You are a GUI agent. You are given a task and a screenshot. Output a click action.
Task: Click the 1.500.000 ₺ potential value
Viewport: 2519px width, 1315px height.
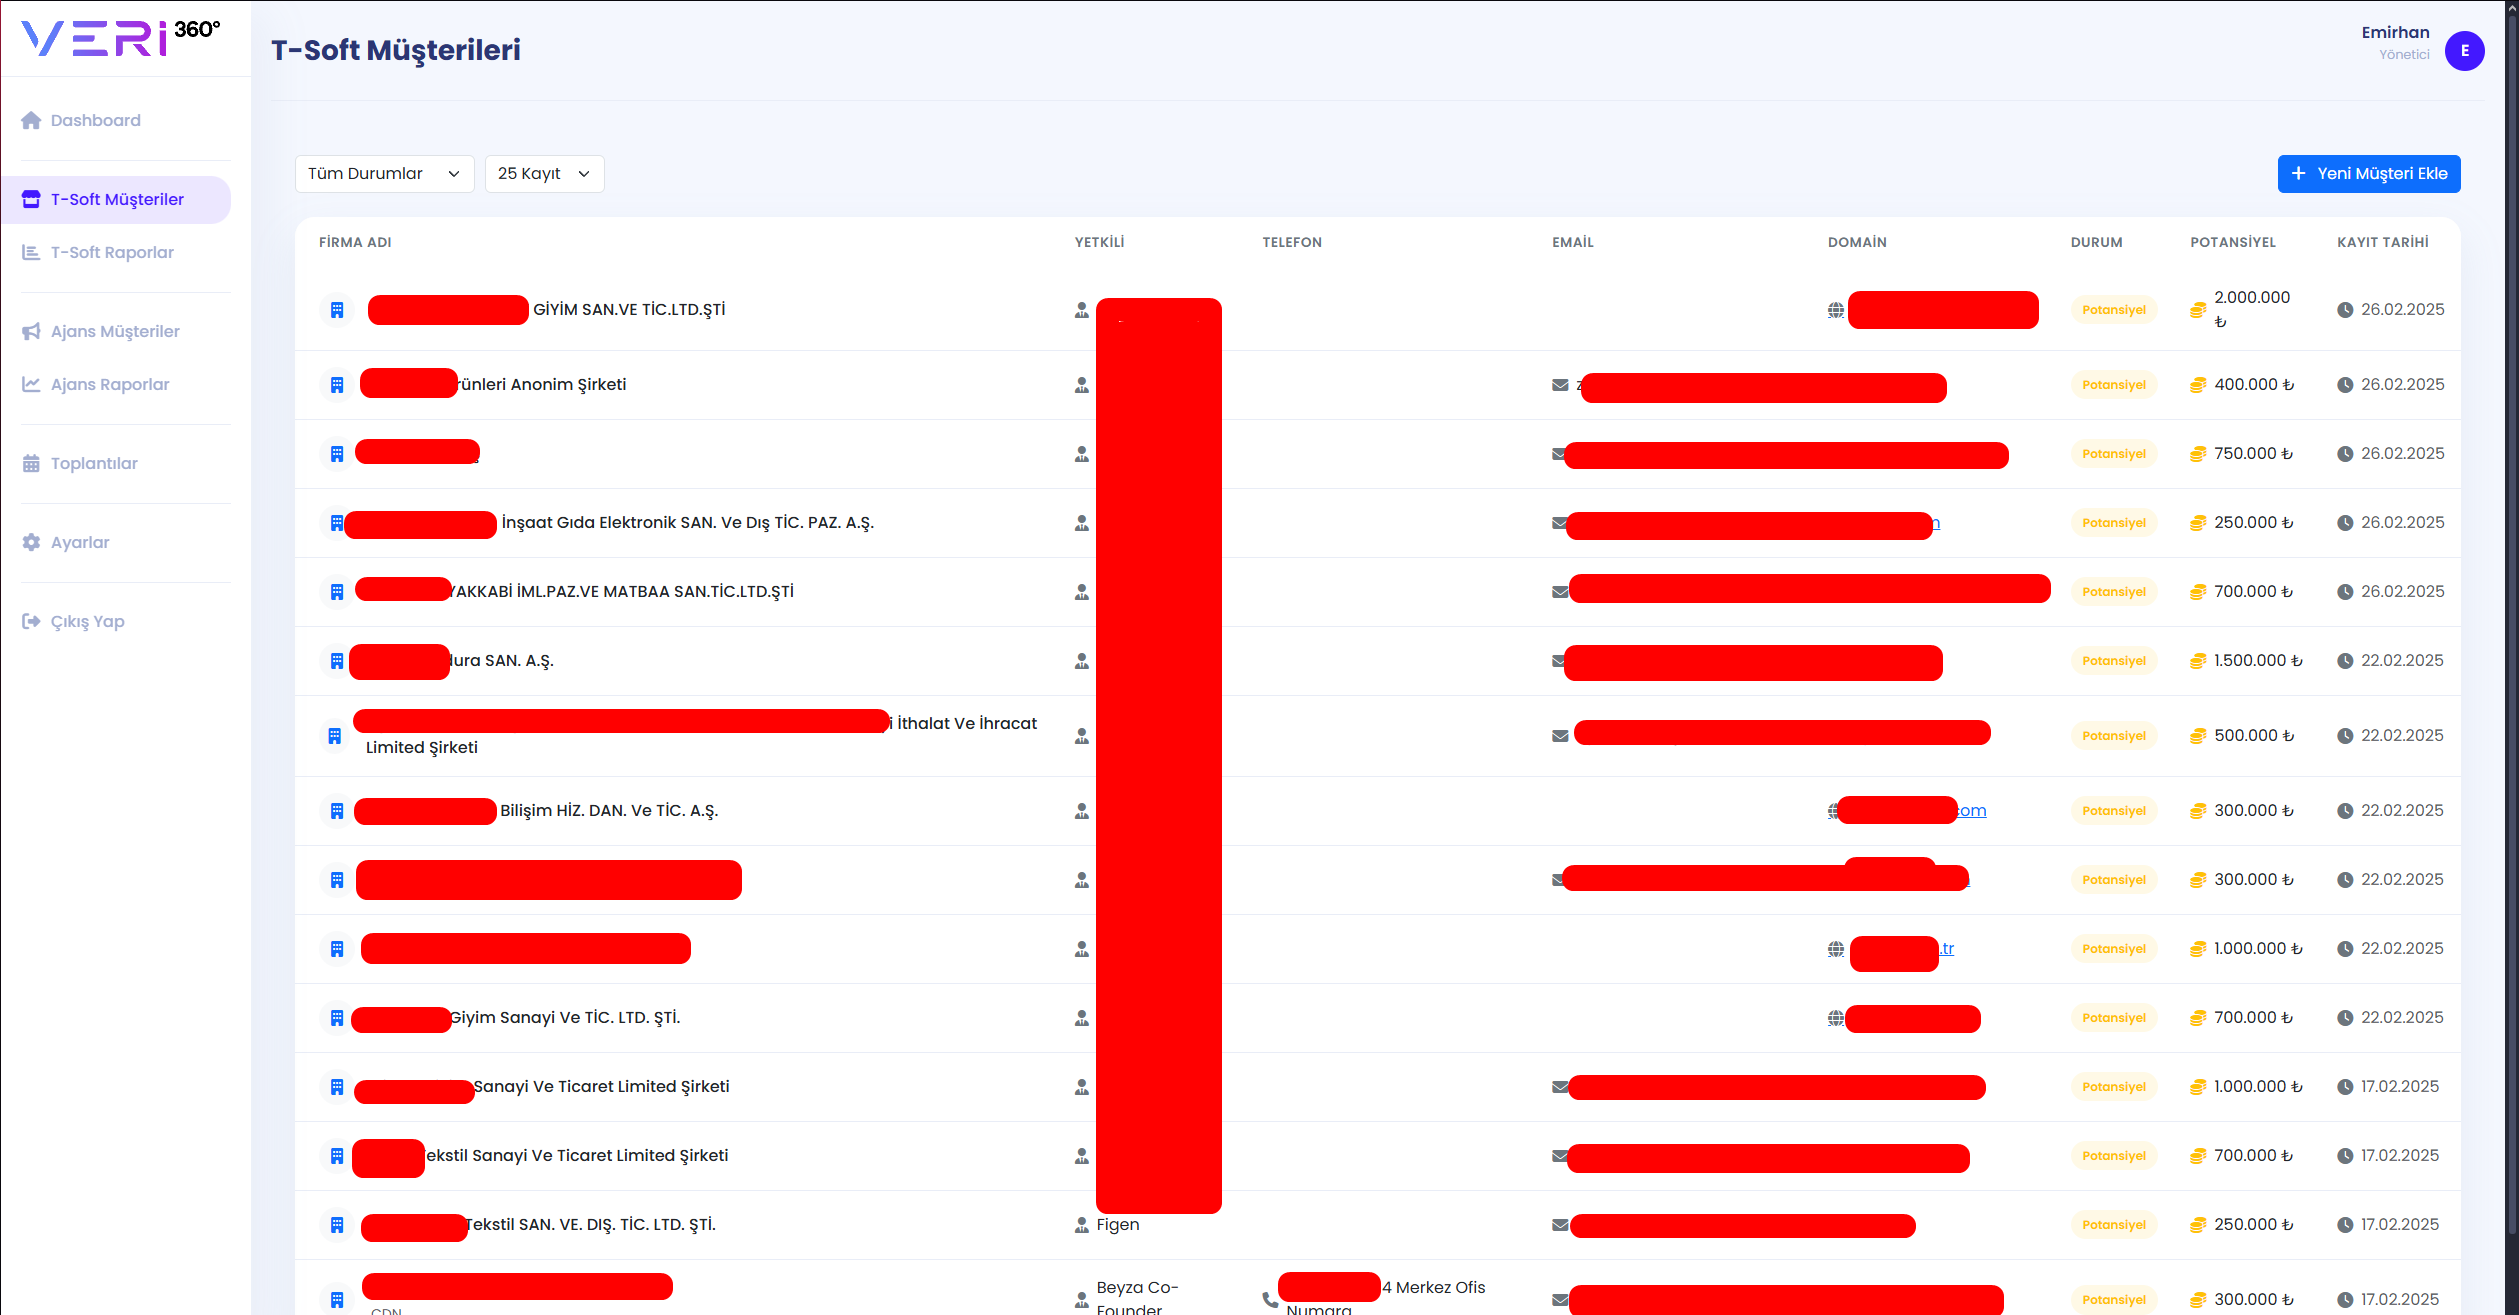click(x=2258, y=661)
